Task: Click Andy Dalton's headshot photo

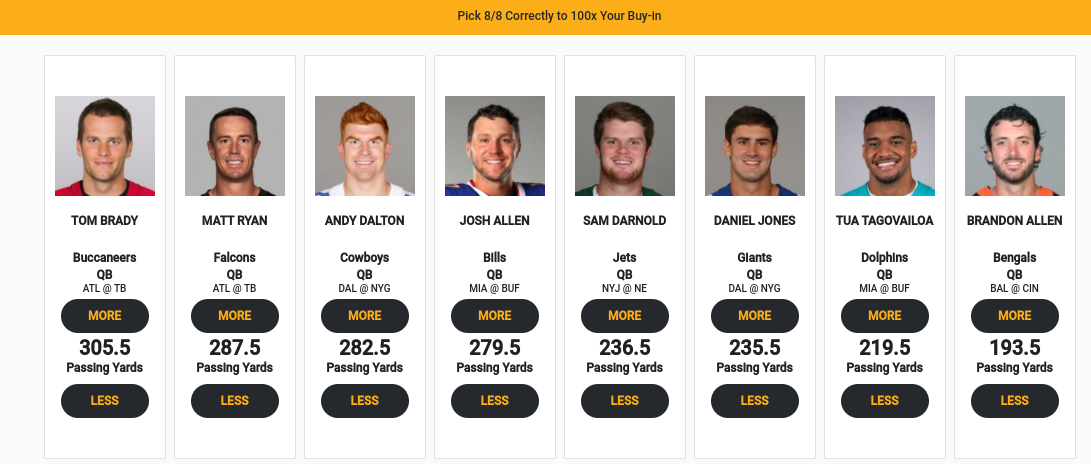Action: pos(365,146)
